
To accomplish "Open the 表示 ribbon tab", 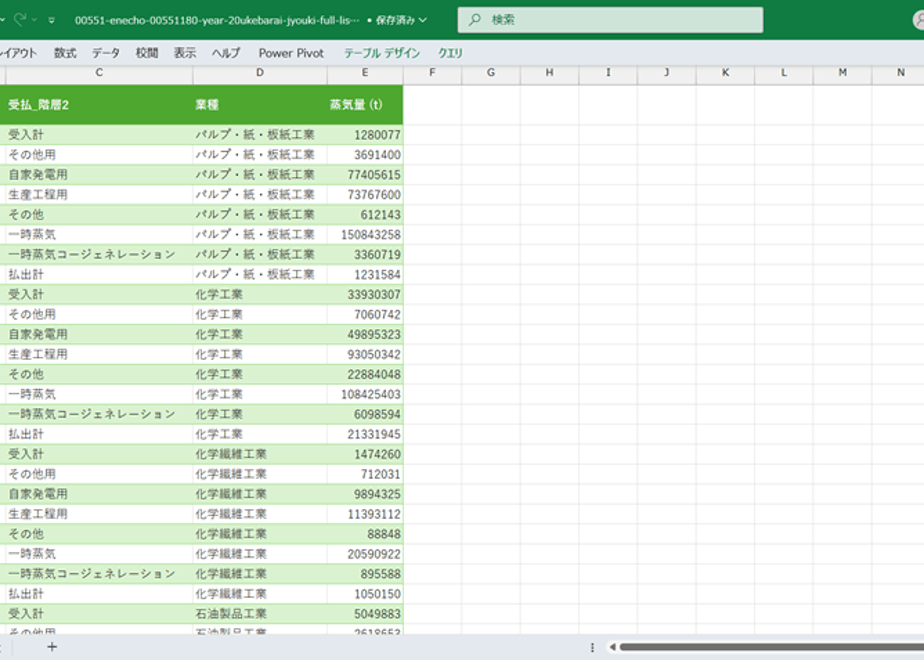I will point(184,53).
